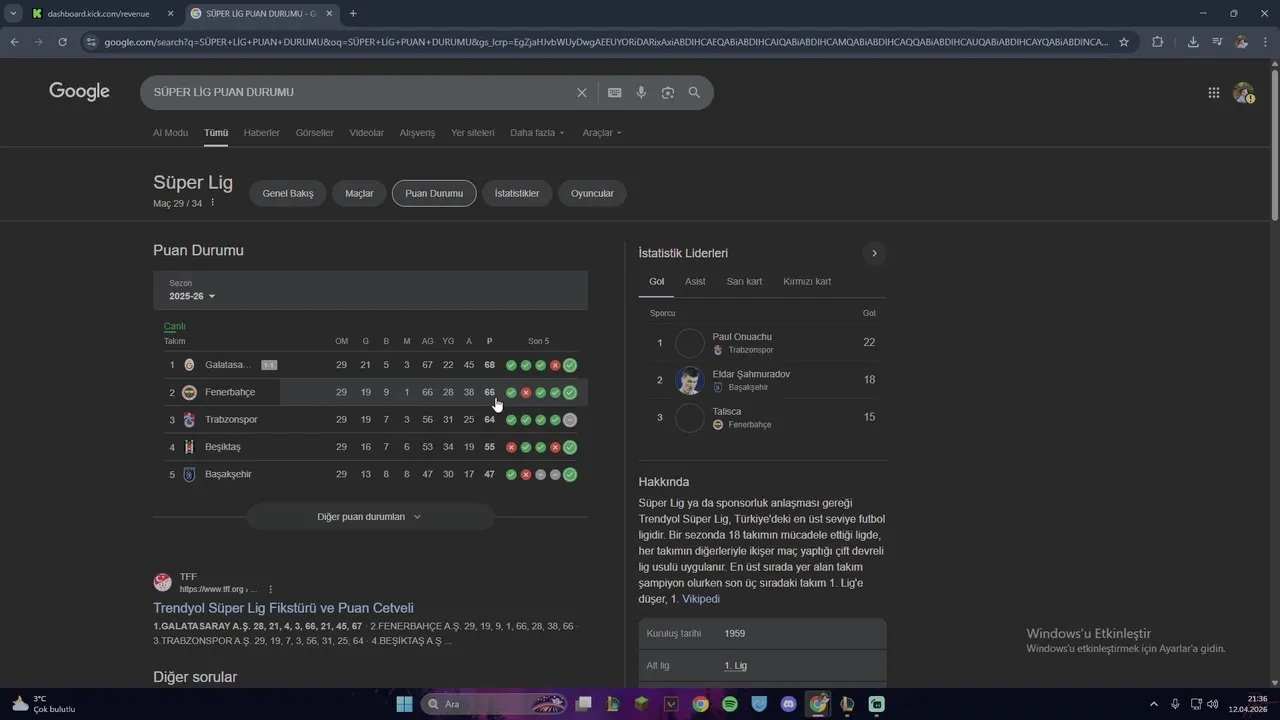Open the Alışveriş tab
This screenshot has height=720, width=1280.
(x=417, y=133)
